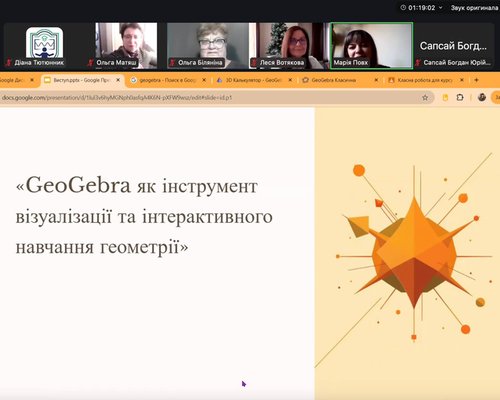The height and width of the screenshot is (400, 500).
Task: Click the GeoGebra 3D favicon on Калькулятор tab
Action: coord(219,80)
